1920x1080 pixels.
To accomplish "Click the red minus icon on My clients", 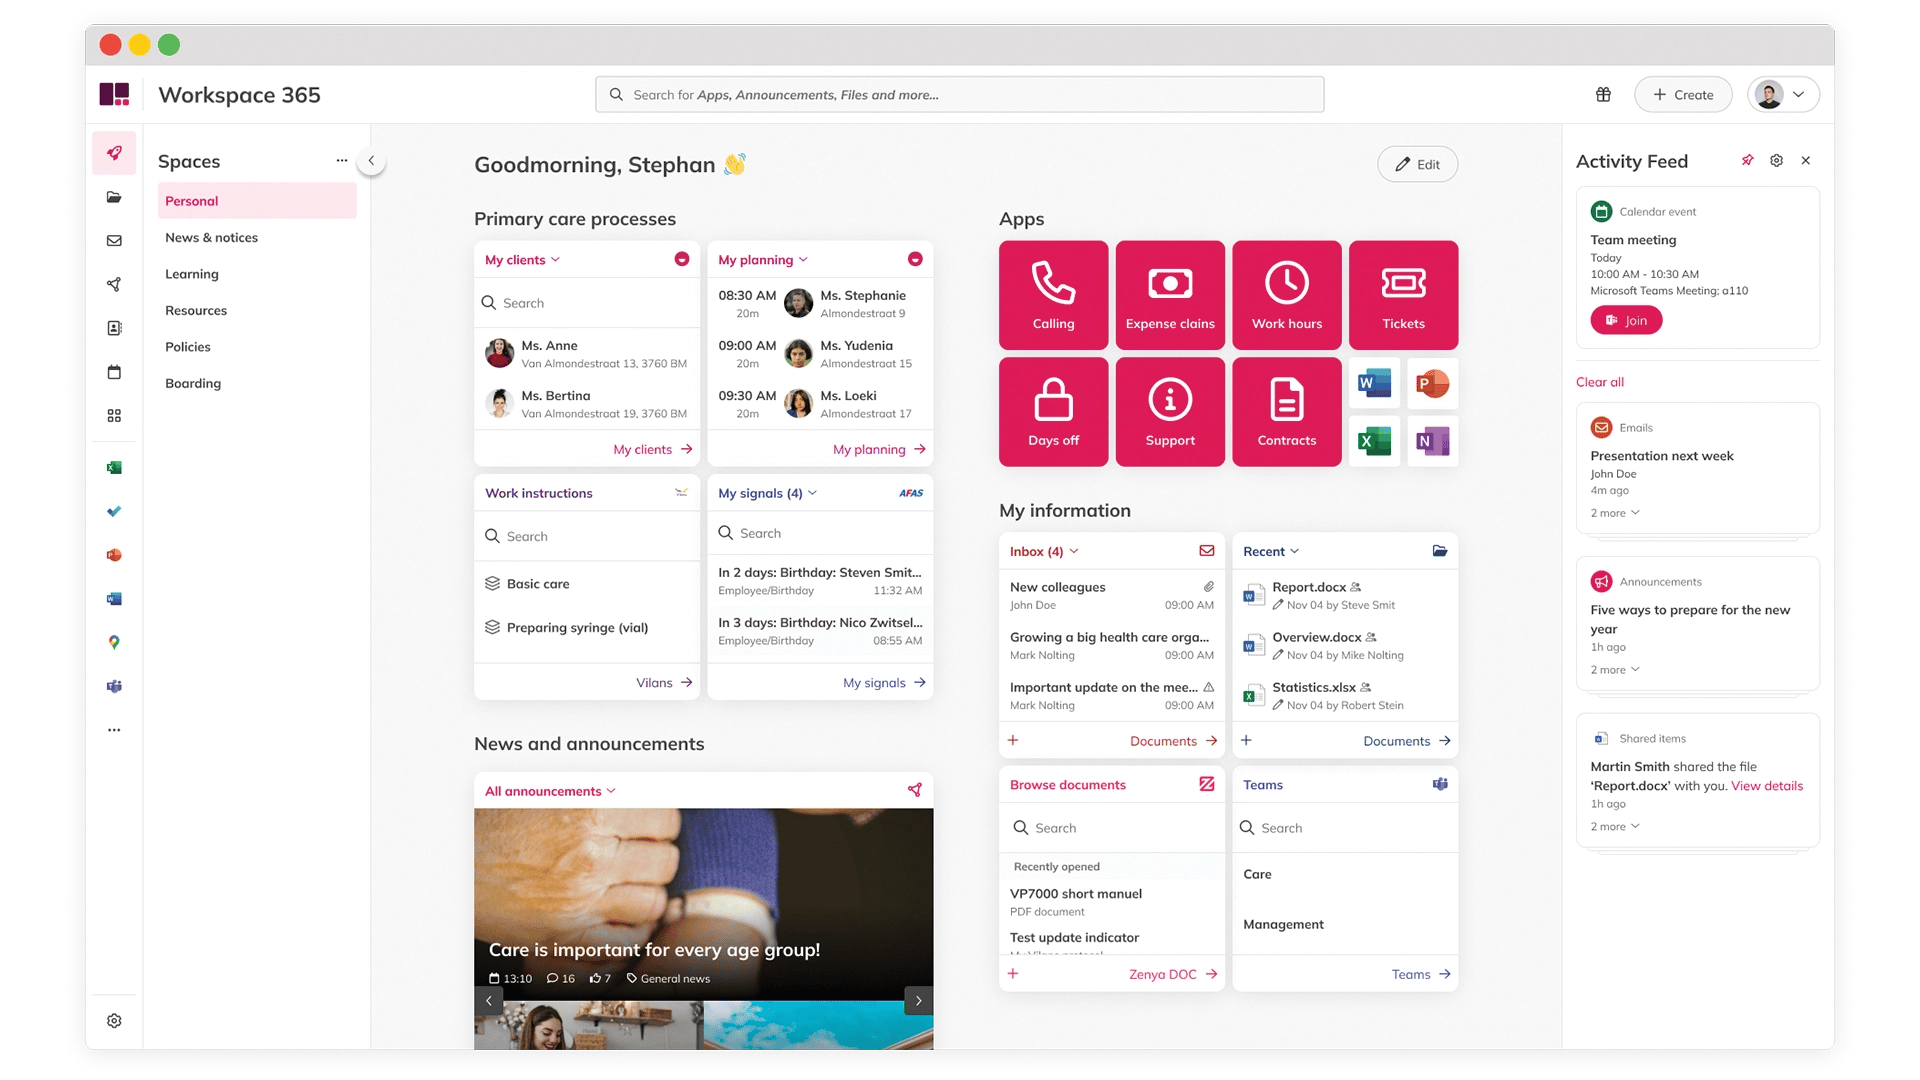I will (682, 259).
